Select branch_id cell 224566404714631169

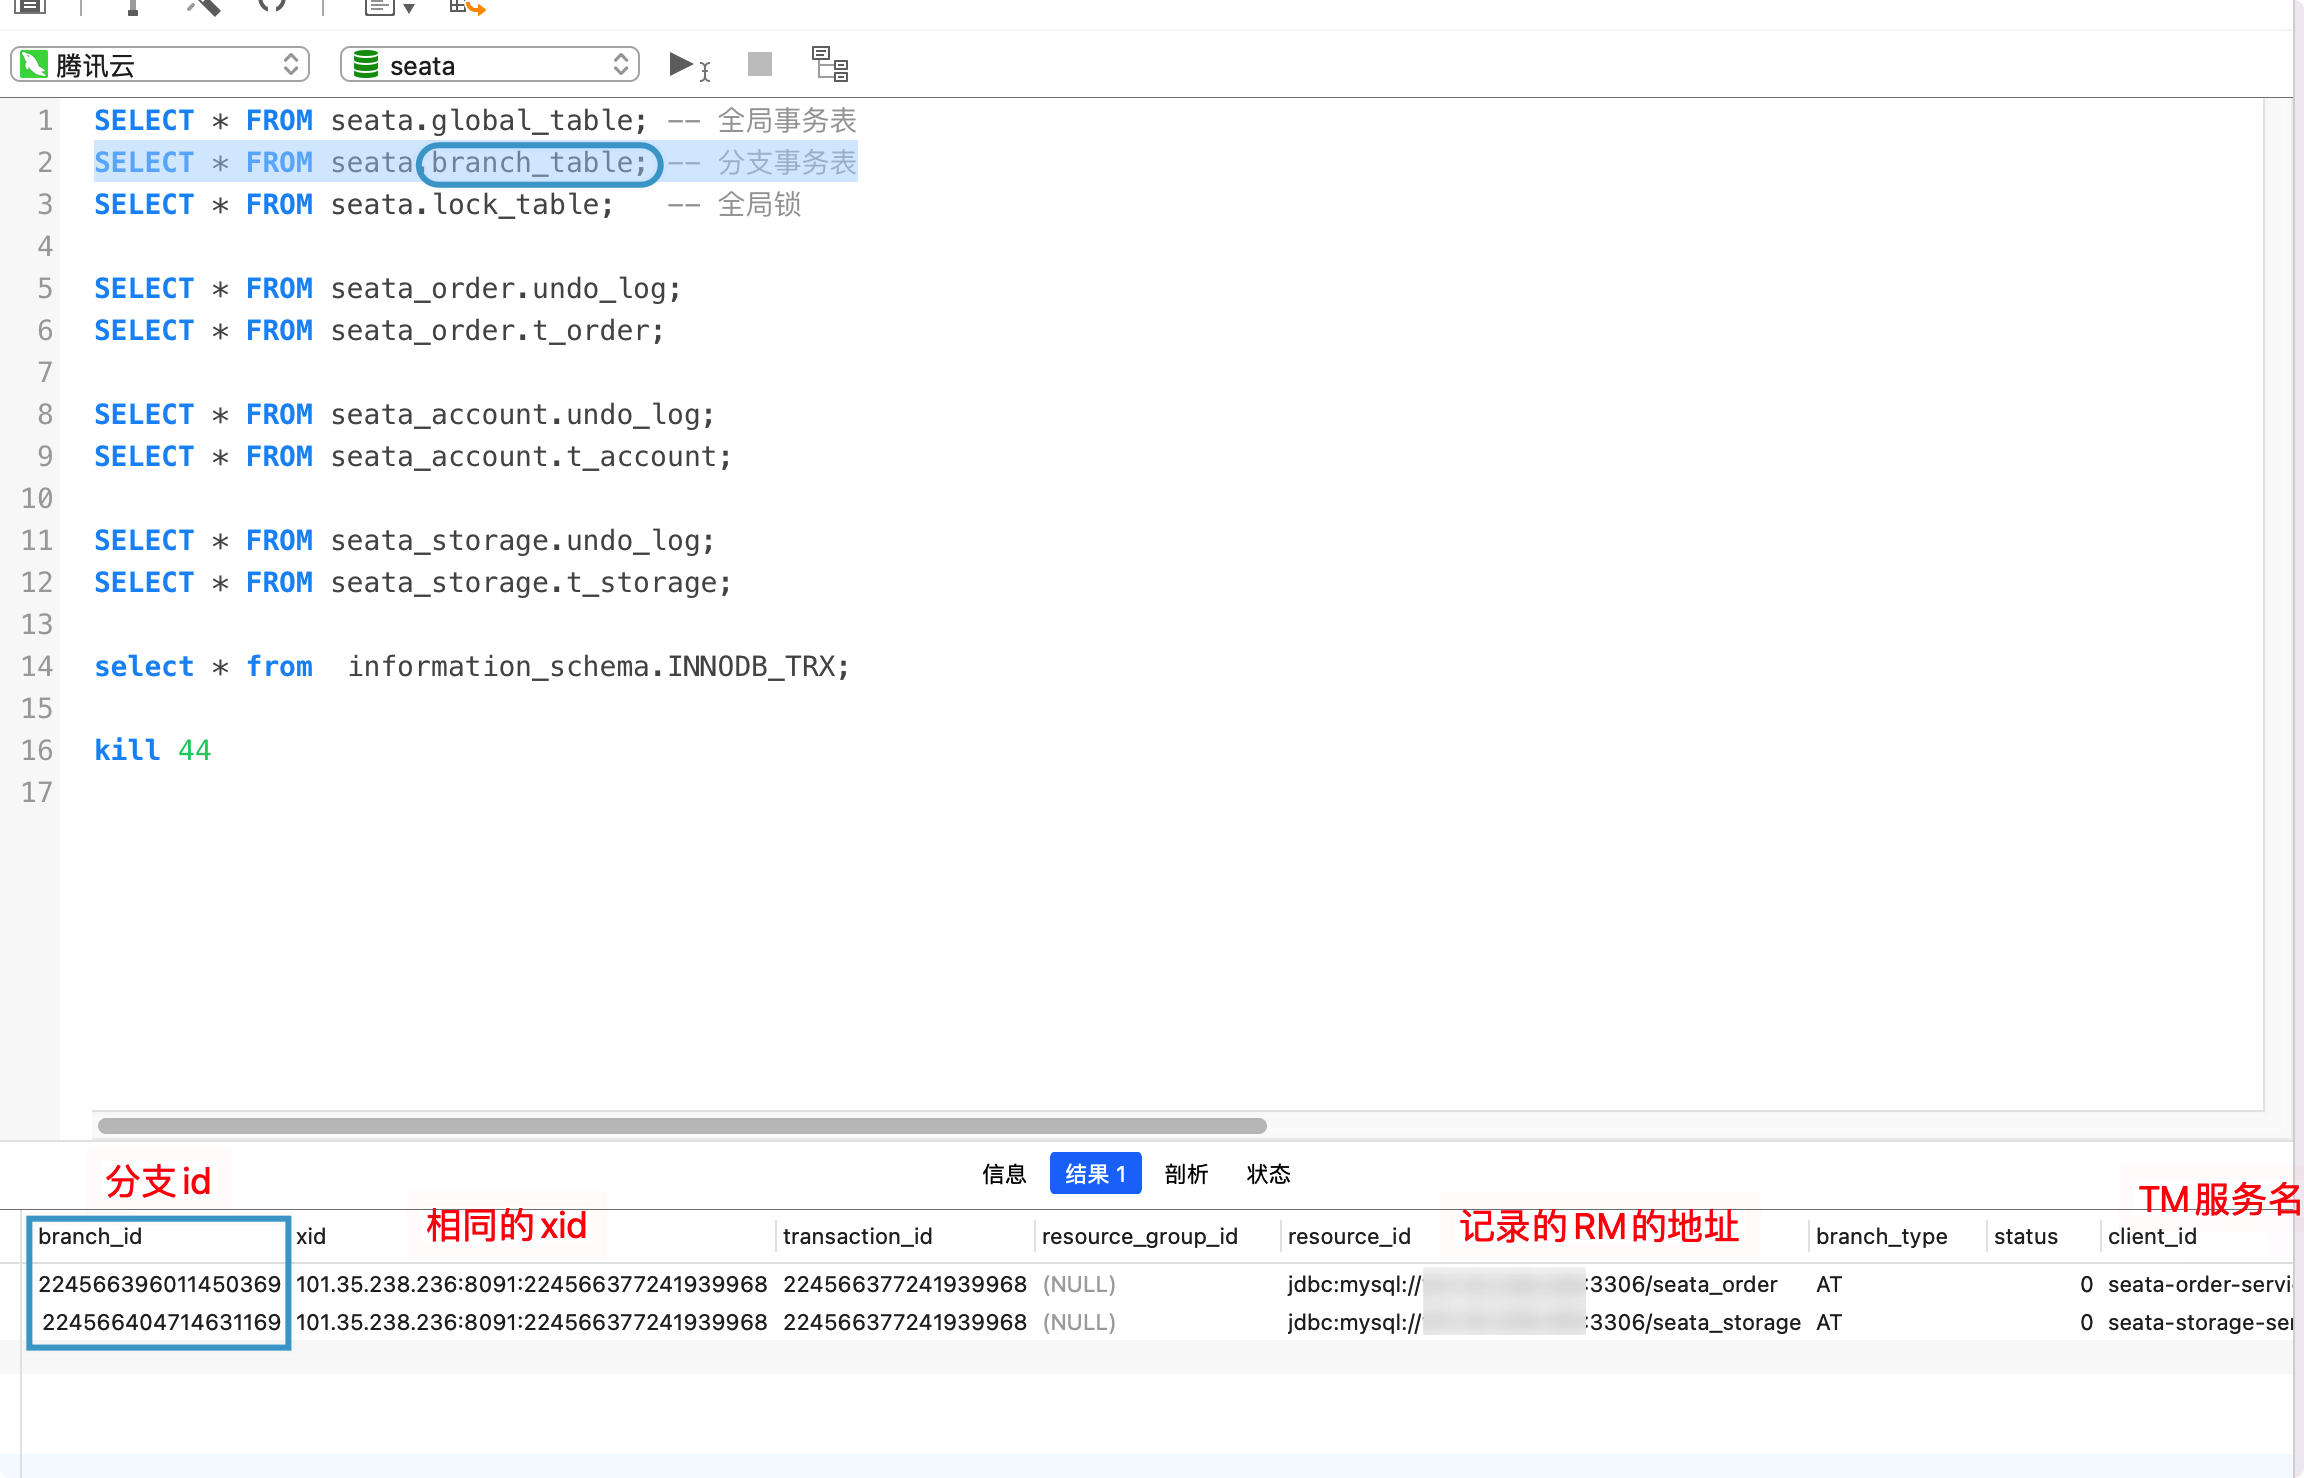[161, 1322]
